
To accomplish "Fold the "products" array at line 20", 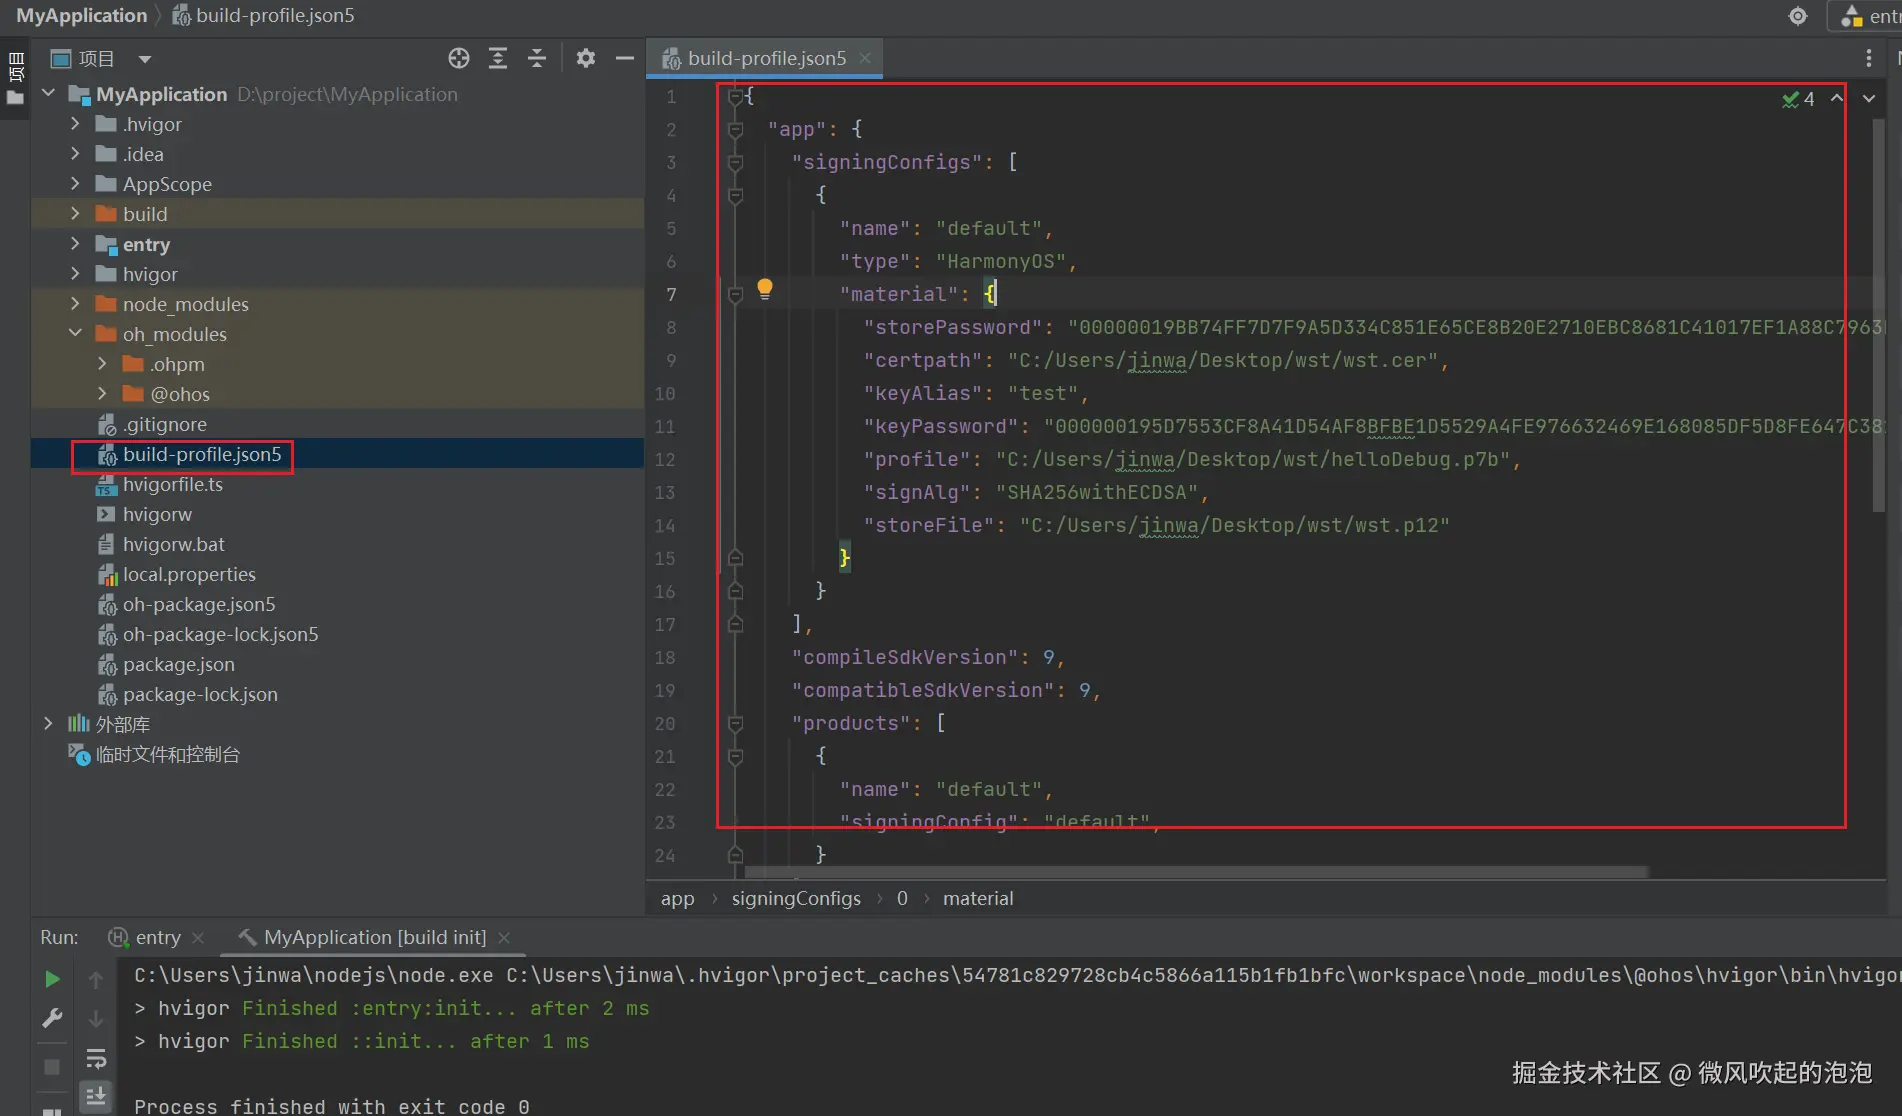I will (735, 723).
